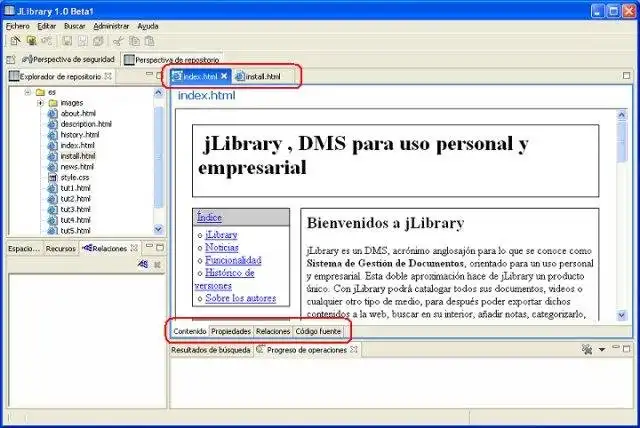Open the Código fuente tab
Screen dimensions: 640x428
point(318,331)
